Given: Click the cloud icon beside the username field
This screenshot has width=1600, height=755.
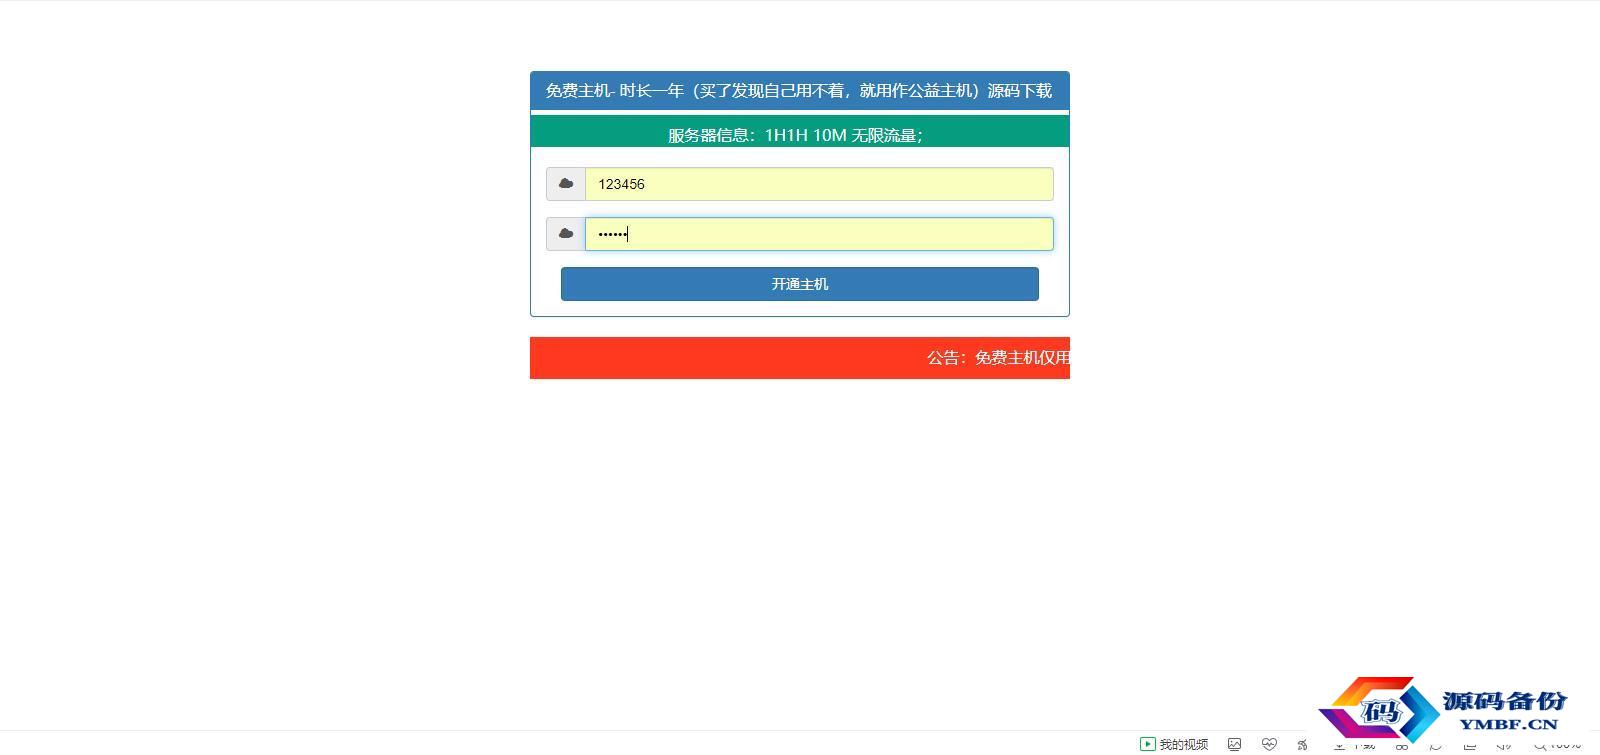Looking at the screenshot, I should (566, 184).
